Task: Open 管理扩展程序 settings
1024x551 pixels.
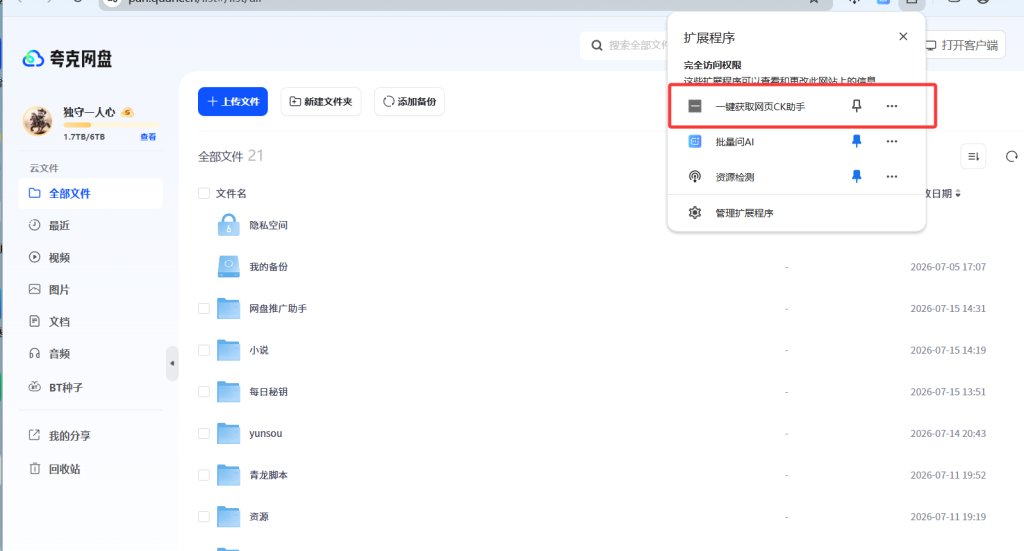Action: [796, 213]
